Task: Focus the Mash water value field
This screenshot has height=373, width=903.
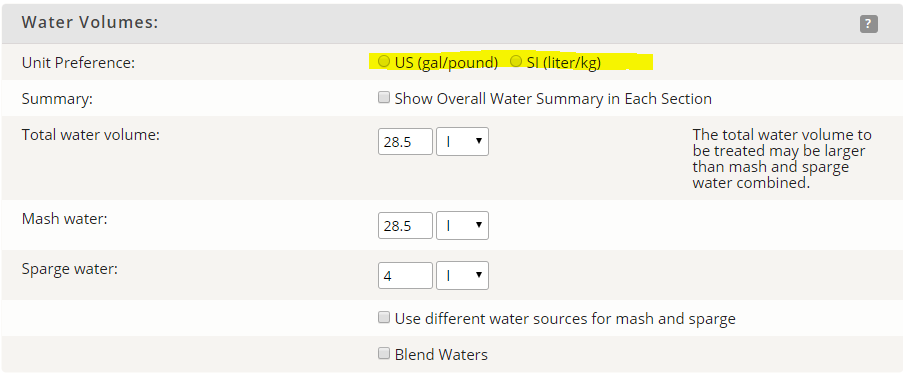Action: click(405, 226)
